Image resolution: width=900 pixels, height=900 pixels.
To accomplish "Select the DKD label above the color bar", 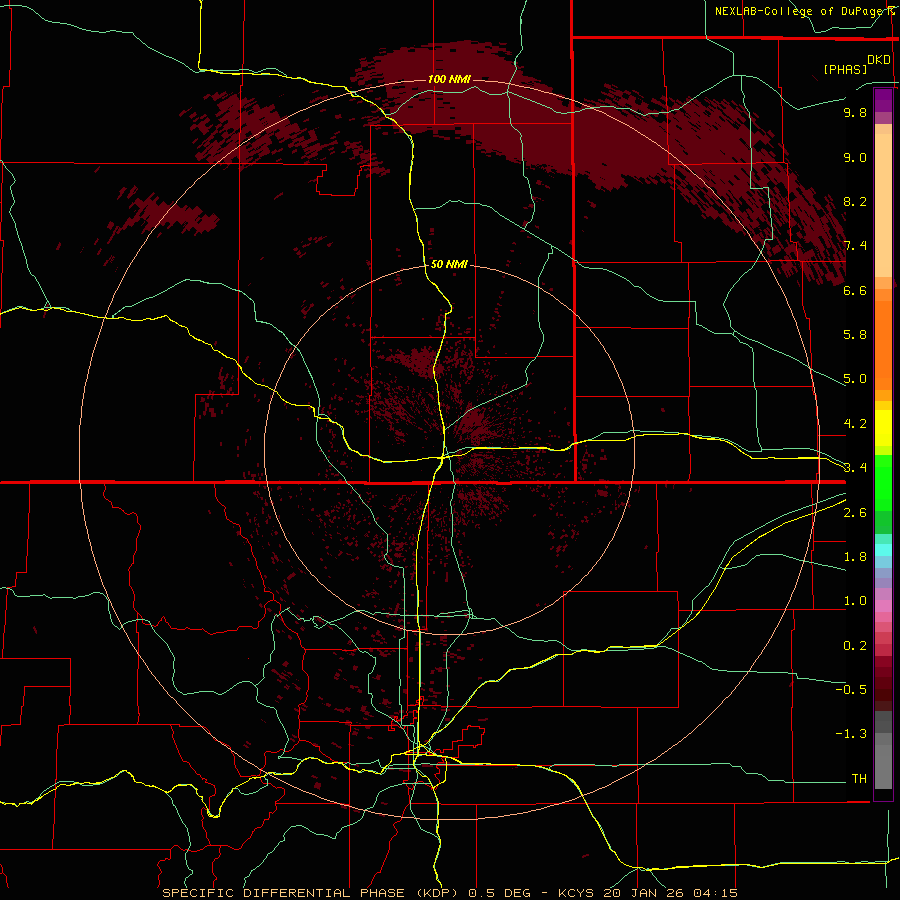I will point(879,60).
